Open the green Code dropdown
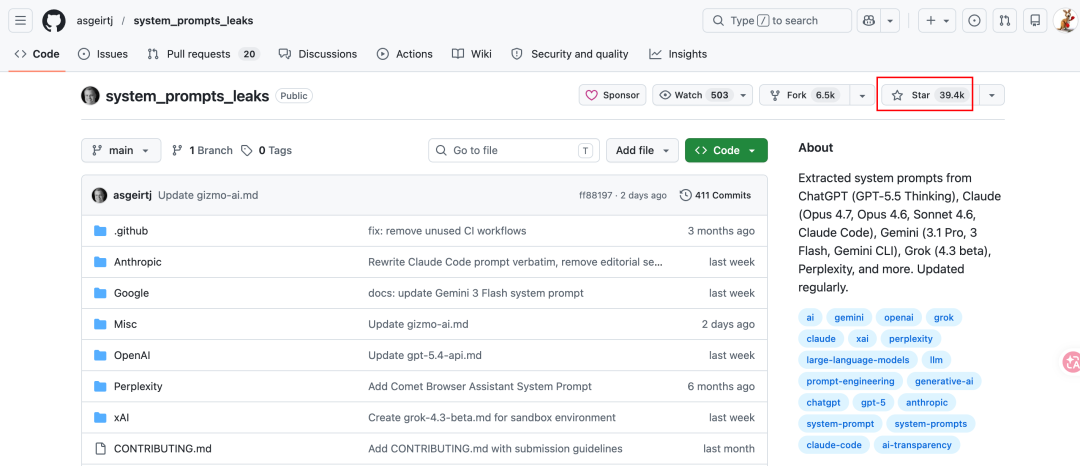Image resolution: width=1080 pixels, height=466 pixels. click(x=726, y=150)
